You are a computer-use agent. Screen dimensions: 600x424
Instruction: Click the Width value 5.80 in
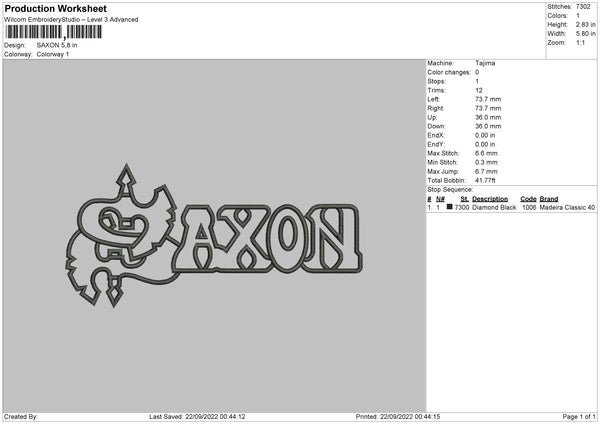[585, 34]
